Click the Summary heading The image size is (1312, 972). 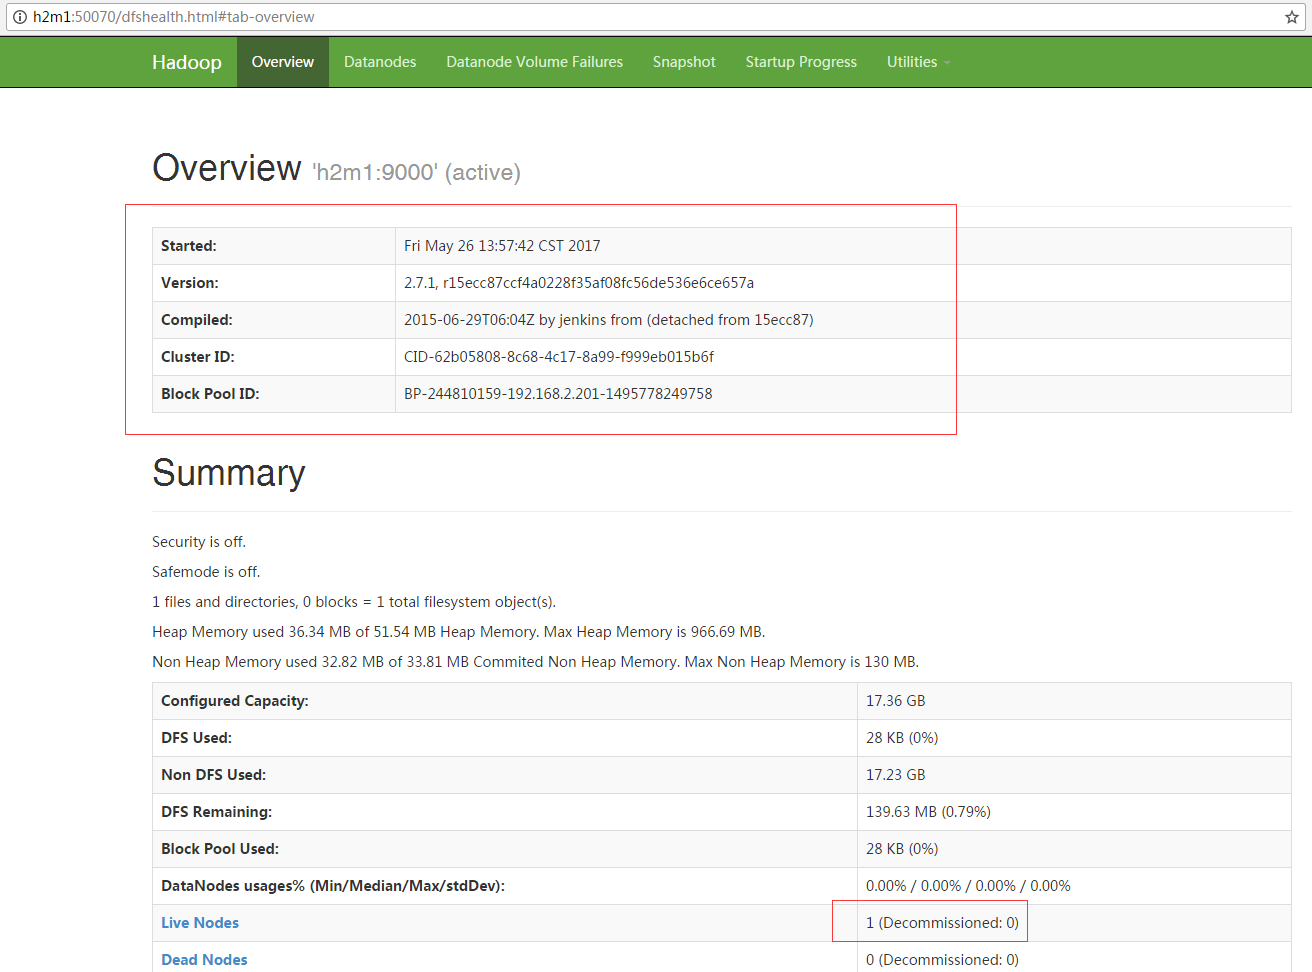tap(229, 473)
